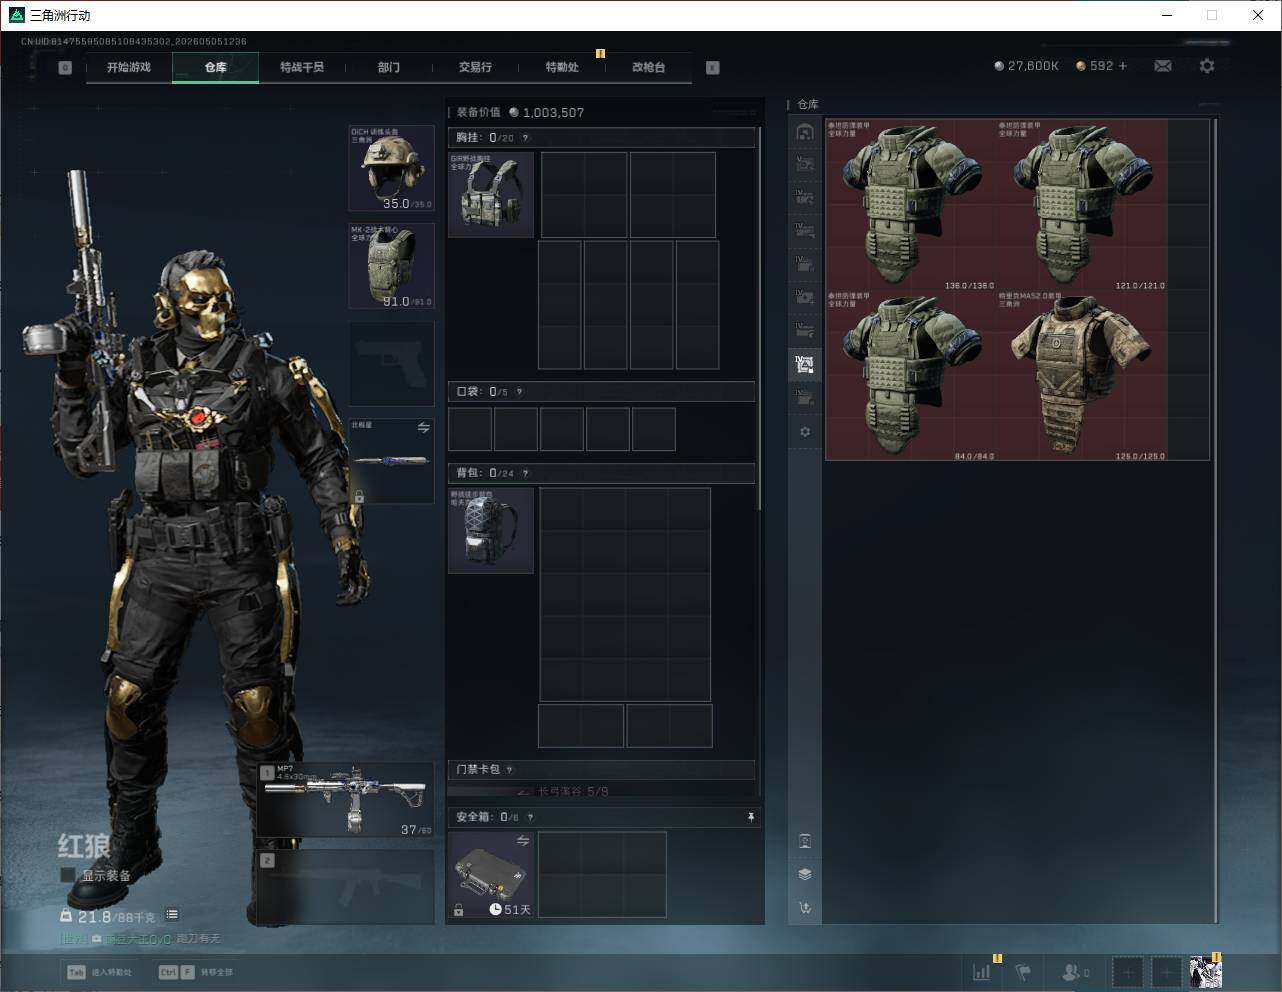
Task: Click the first empty 口袋 pocket slot
Action: point(470,429)
